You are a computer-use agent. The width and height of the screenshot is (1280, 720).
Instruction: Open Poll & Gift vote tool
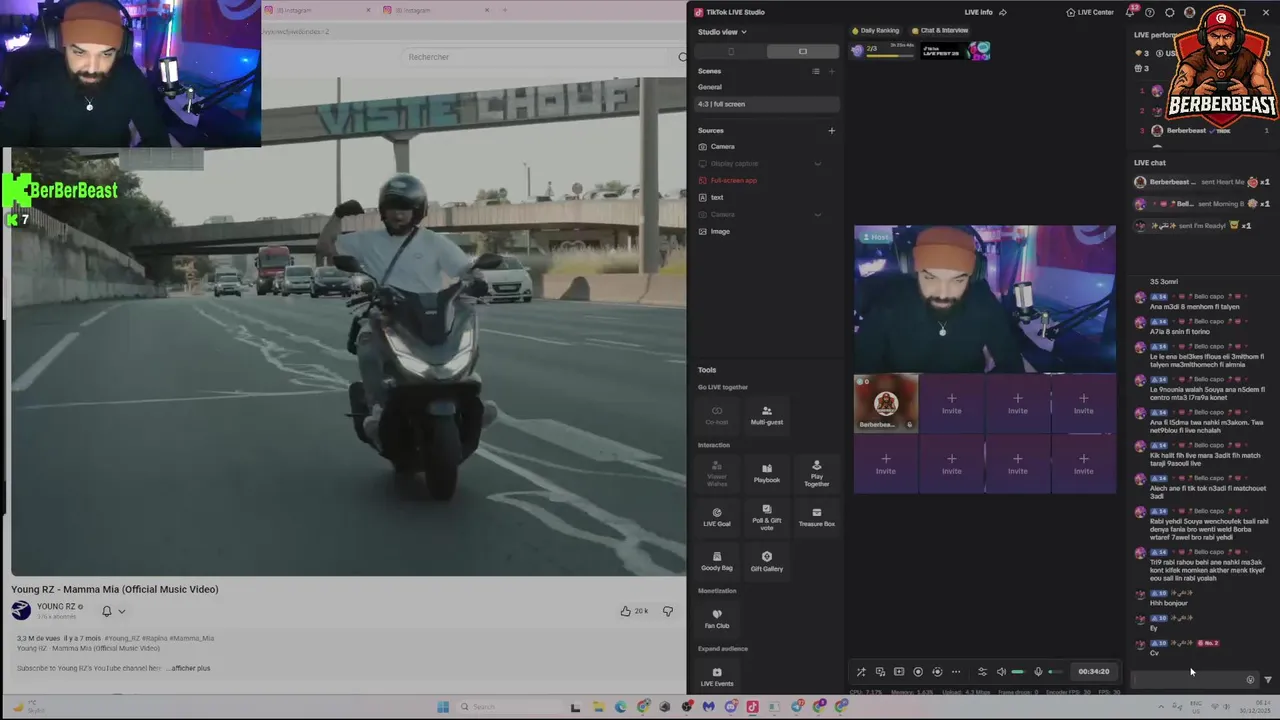pos(767,517)
